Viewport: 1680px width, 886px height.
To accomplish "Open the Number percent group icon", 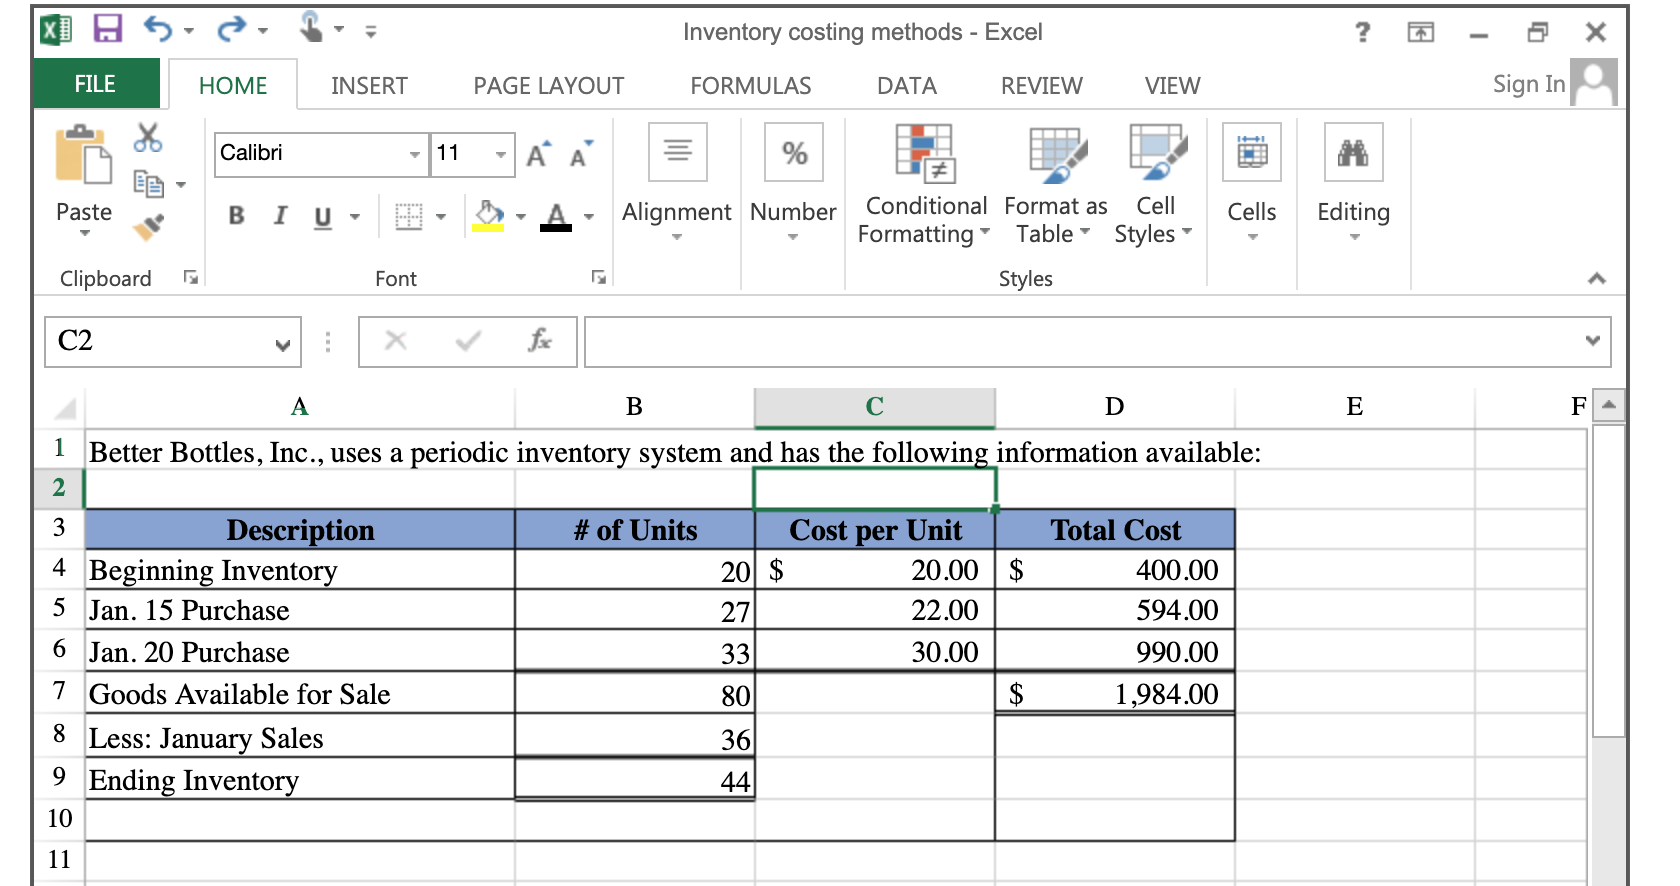I will pyautogui.click(x=794, y=152).
